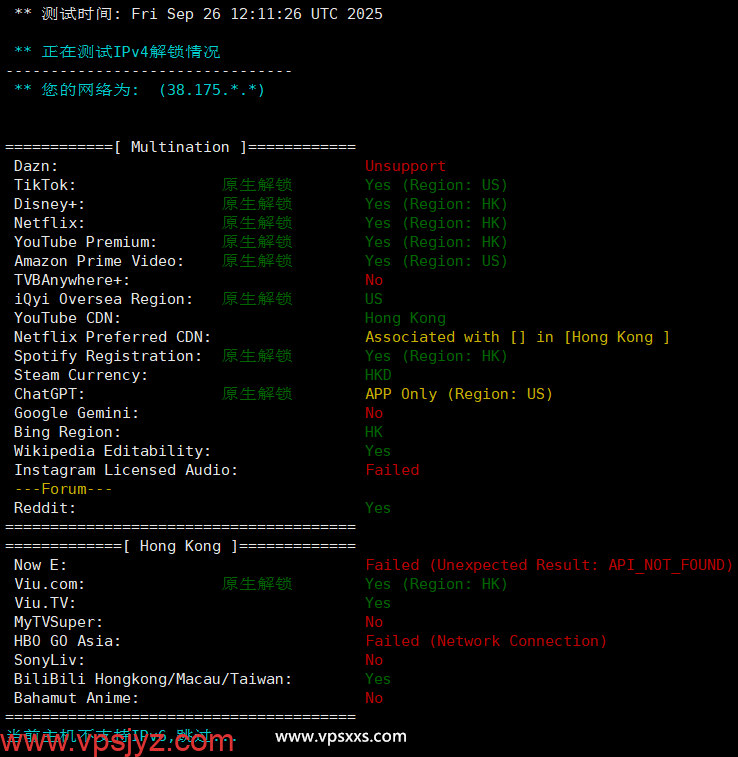Select the Bahamut Anime label
Viewport: 738px width, 757px height.
(x=76, y=698)
